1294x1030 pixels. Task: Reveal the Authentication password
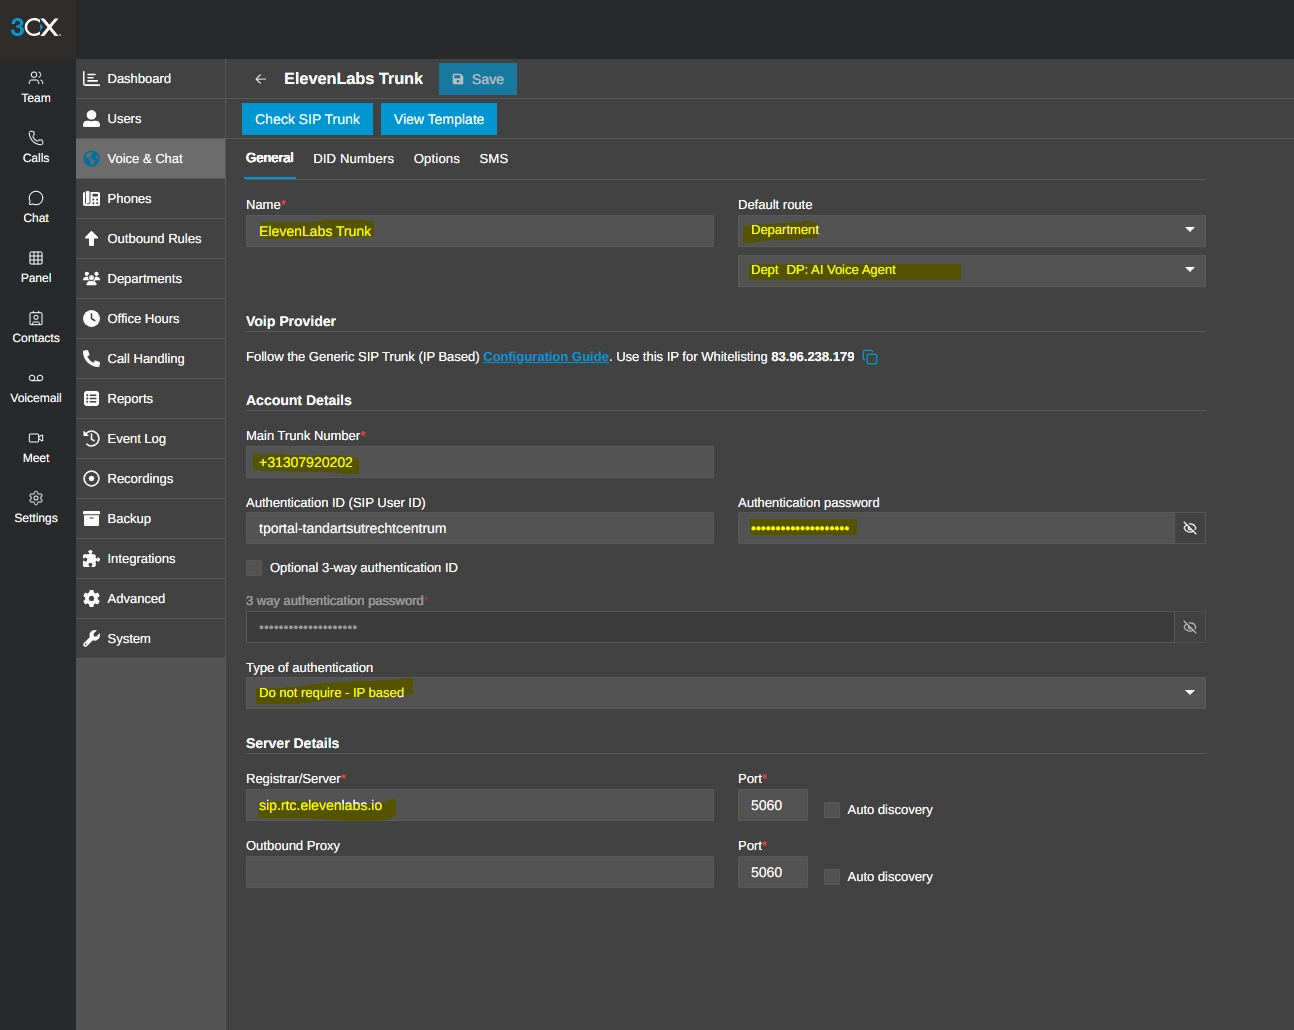(1190, 528)
